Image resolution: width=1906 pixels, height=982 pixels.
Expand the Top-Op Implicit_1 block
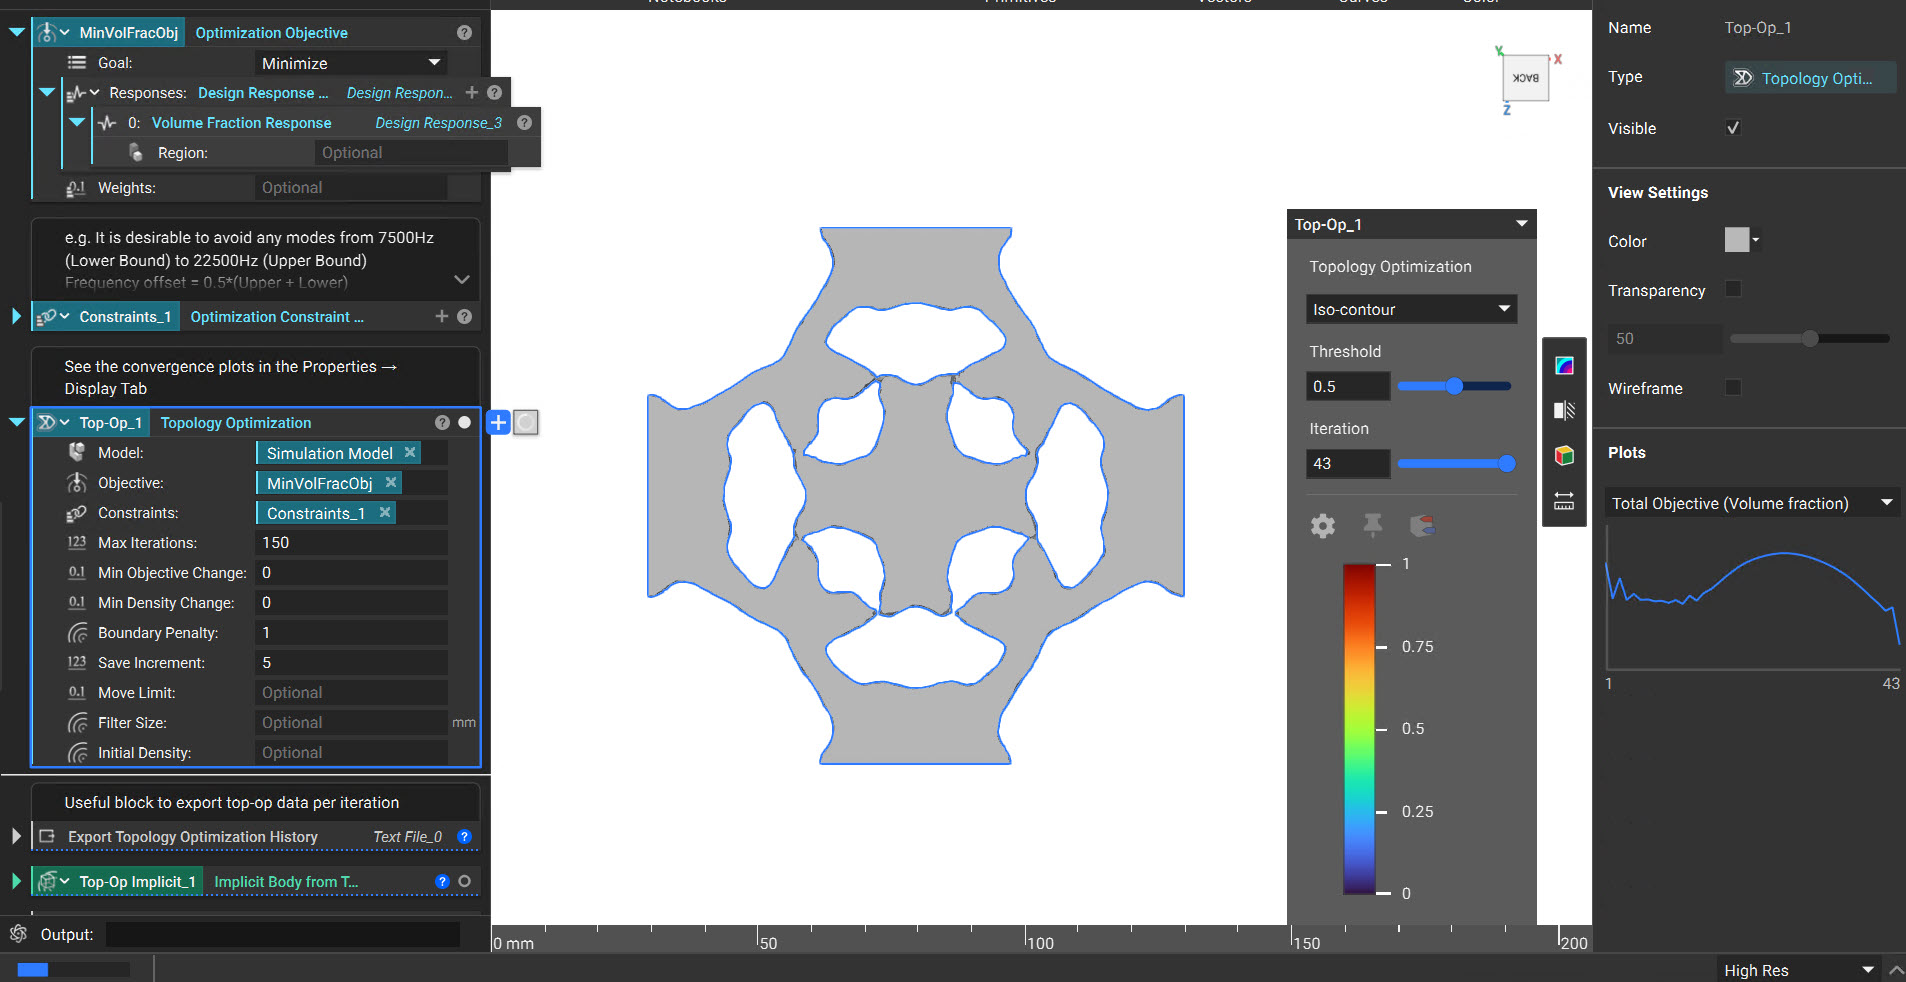tap(16, 881)
